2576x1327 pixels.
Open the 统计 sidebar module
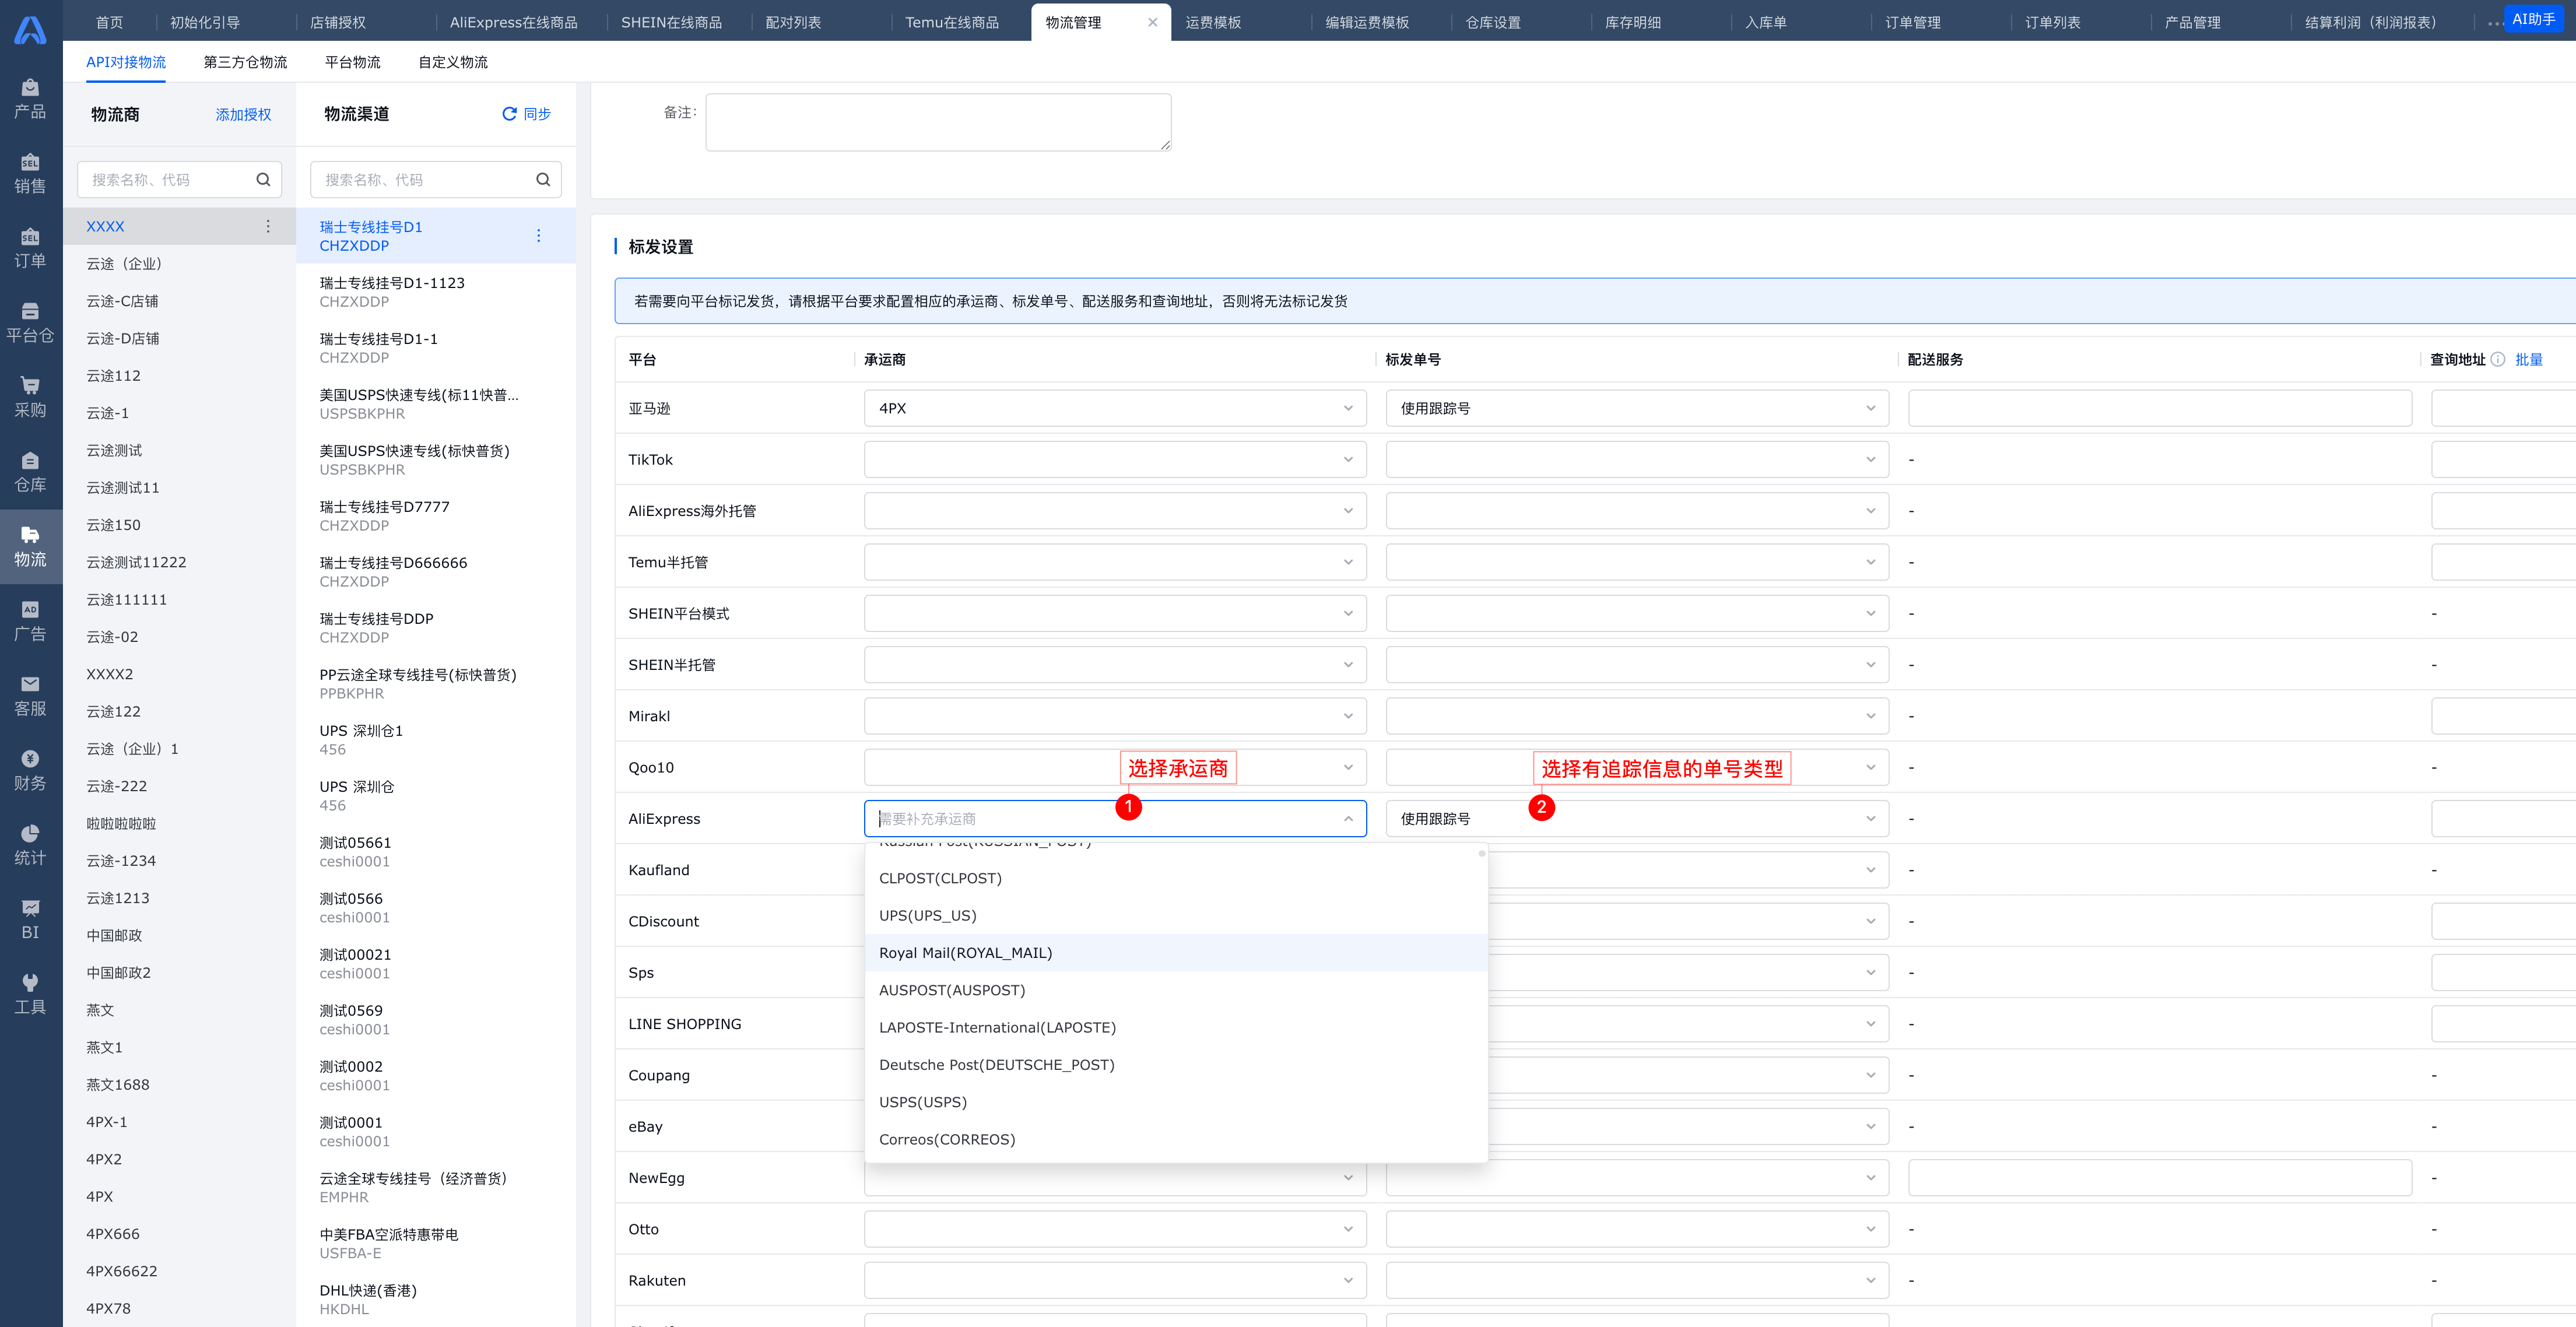click(30, 846)
